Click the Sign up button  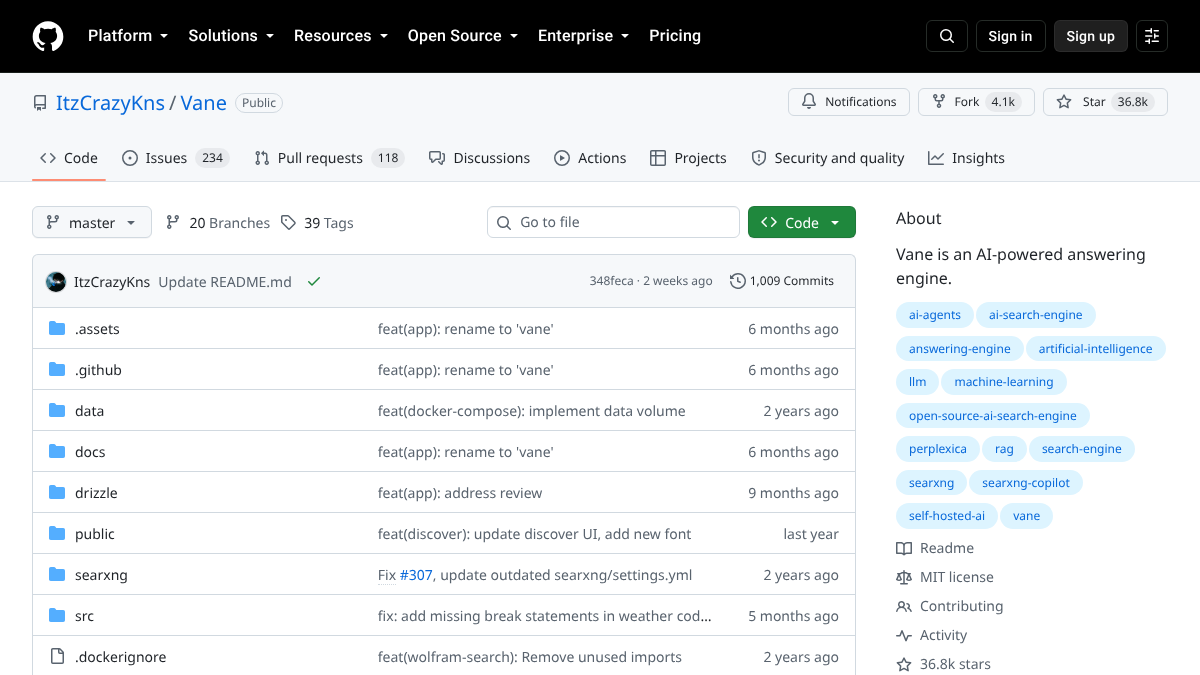[x=1090, y=36]
